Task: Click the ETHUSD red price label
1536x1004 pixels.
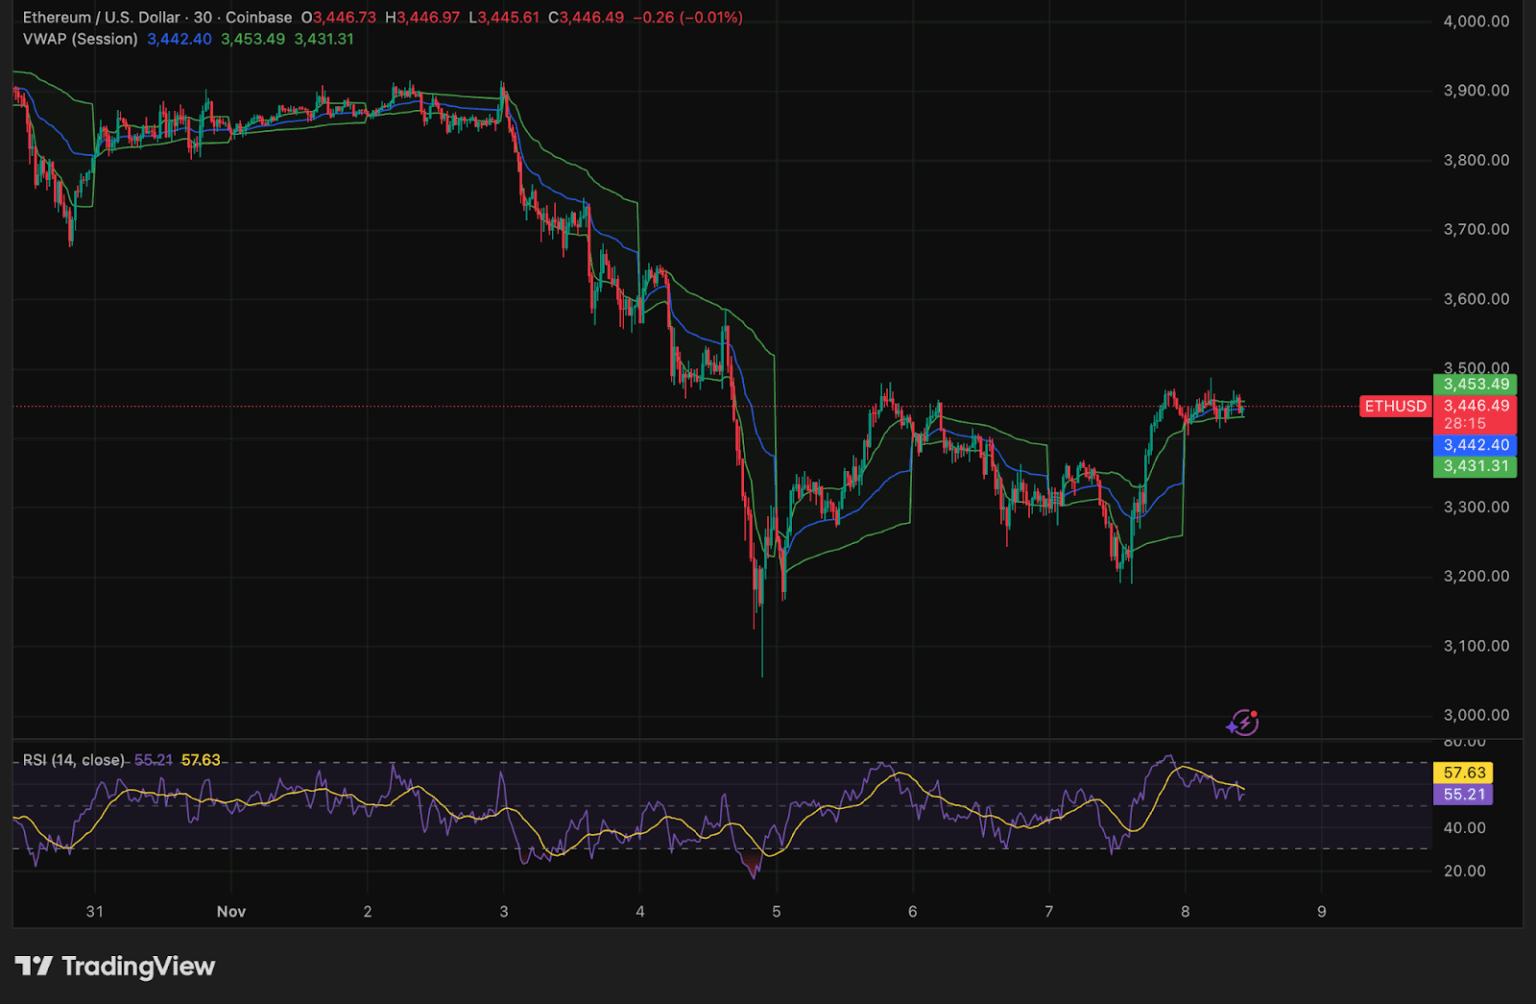Action: point(1395,406)
